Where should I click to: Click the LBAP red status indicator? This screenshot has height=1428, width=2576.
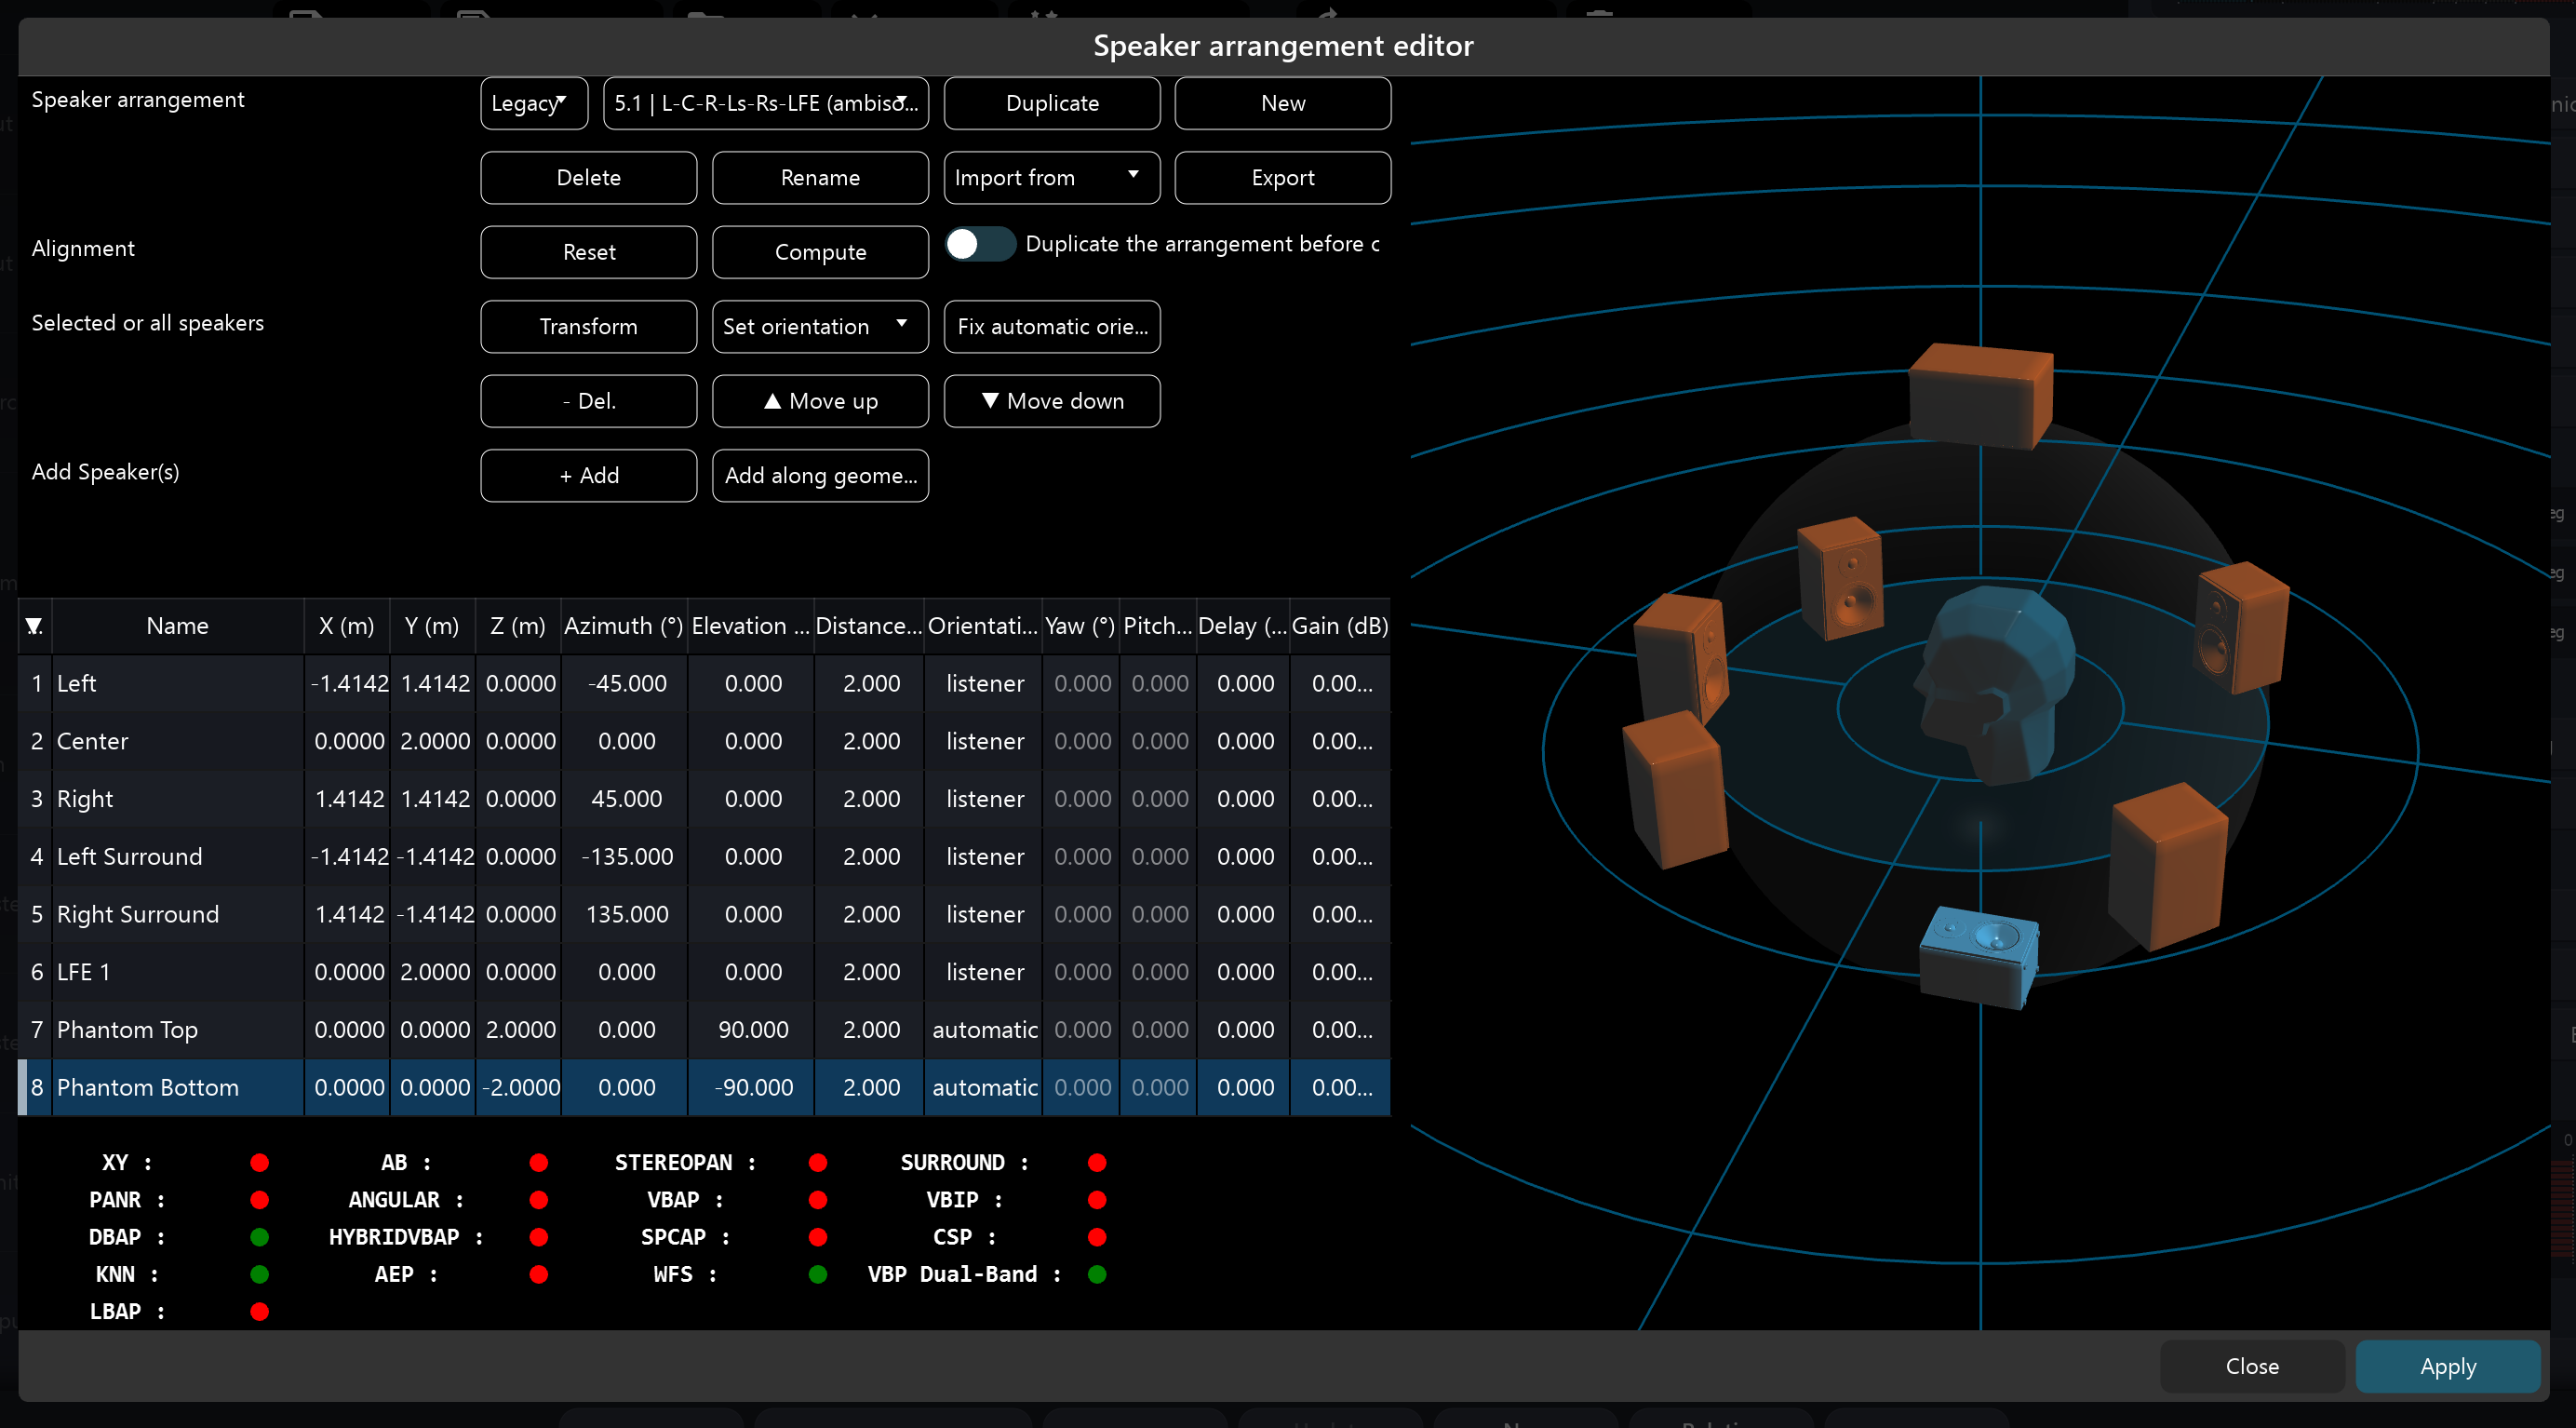(x=260, y=1311)
